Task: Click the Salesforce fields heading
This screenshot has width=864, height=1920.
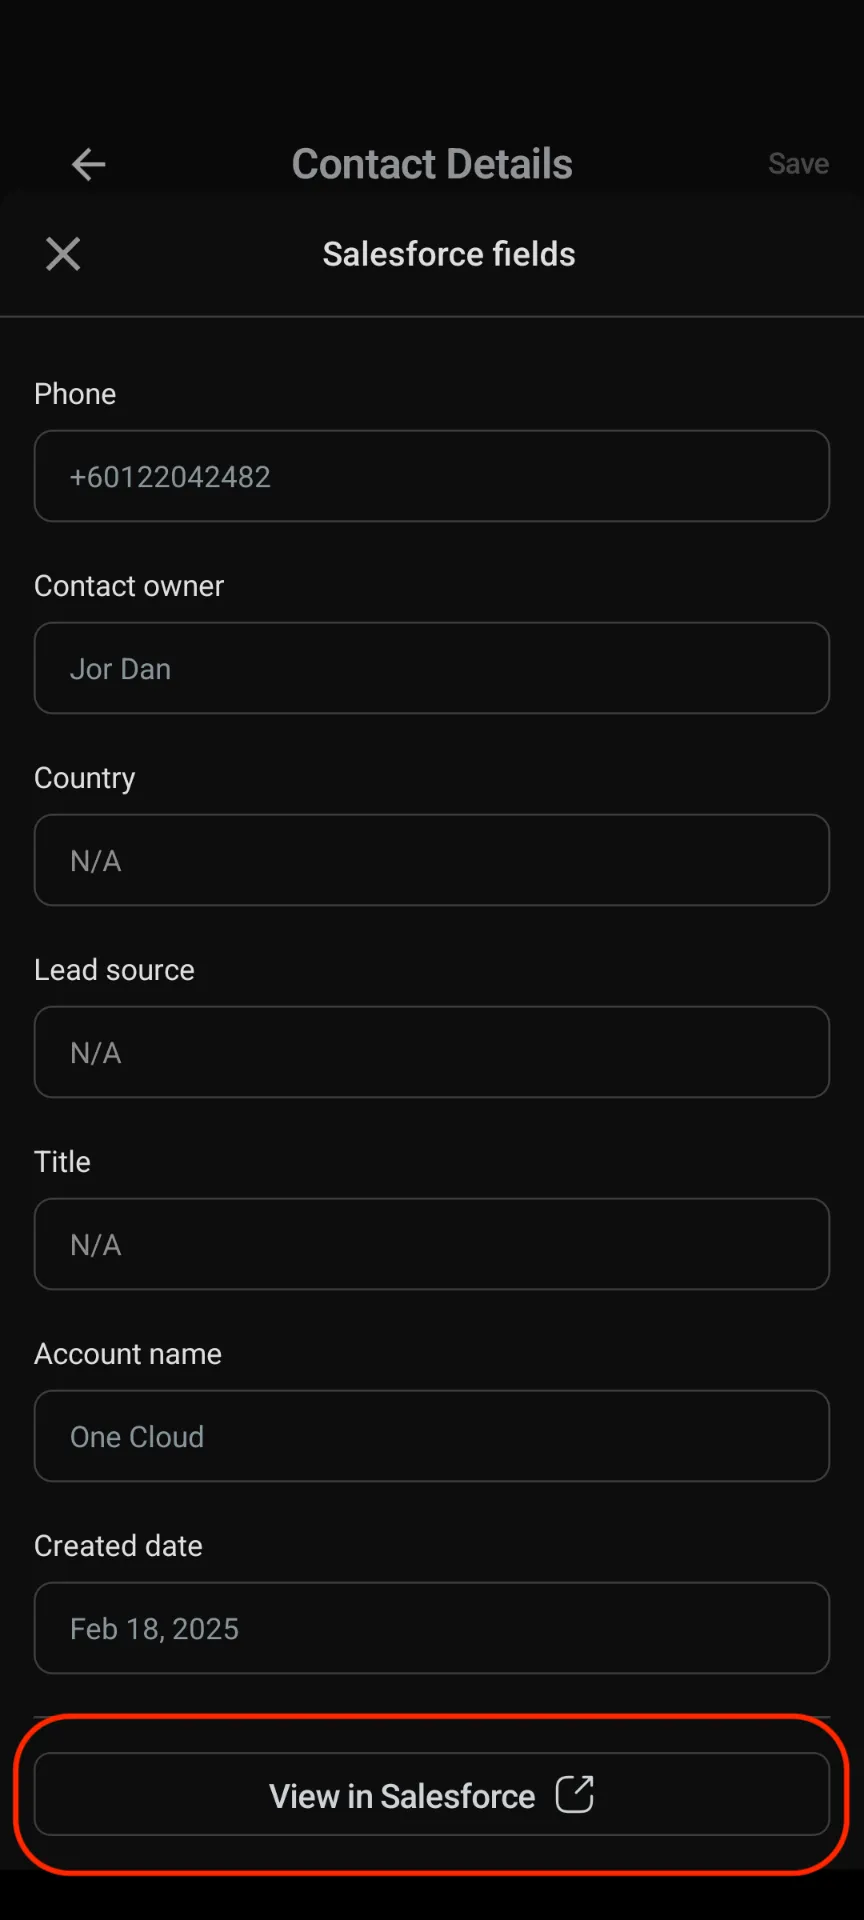Action: click(x=449, y=254)
